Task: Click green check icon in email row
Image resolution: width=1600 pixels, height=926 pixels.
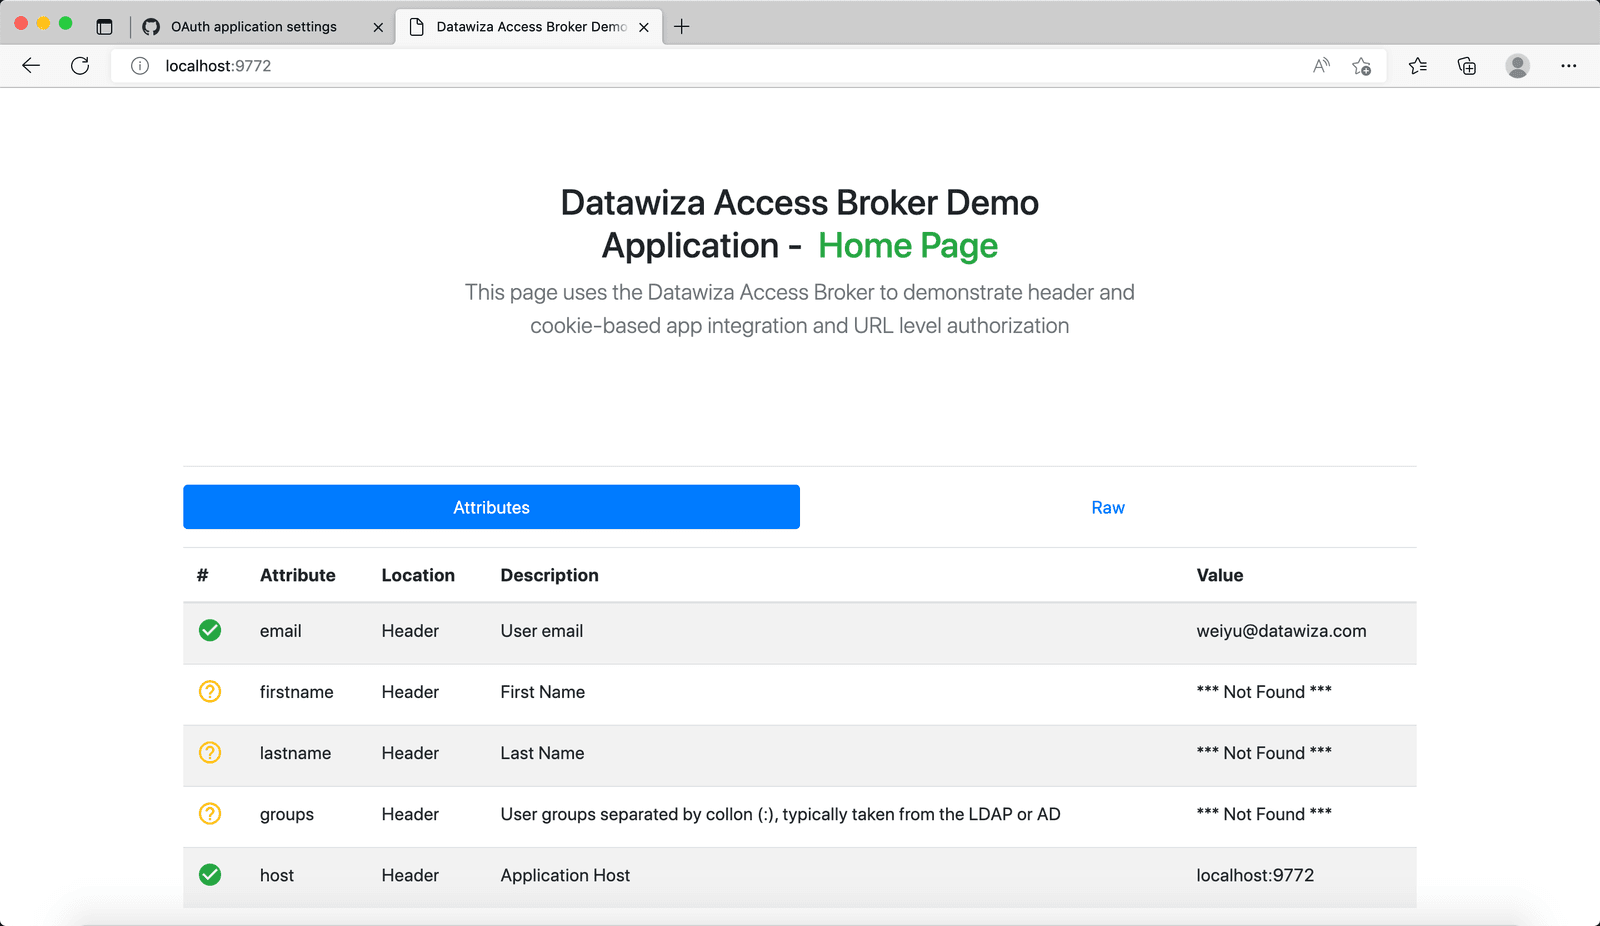Action: (x=210, y=630)
